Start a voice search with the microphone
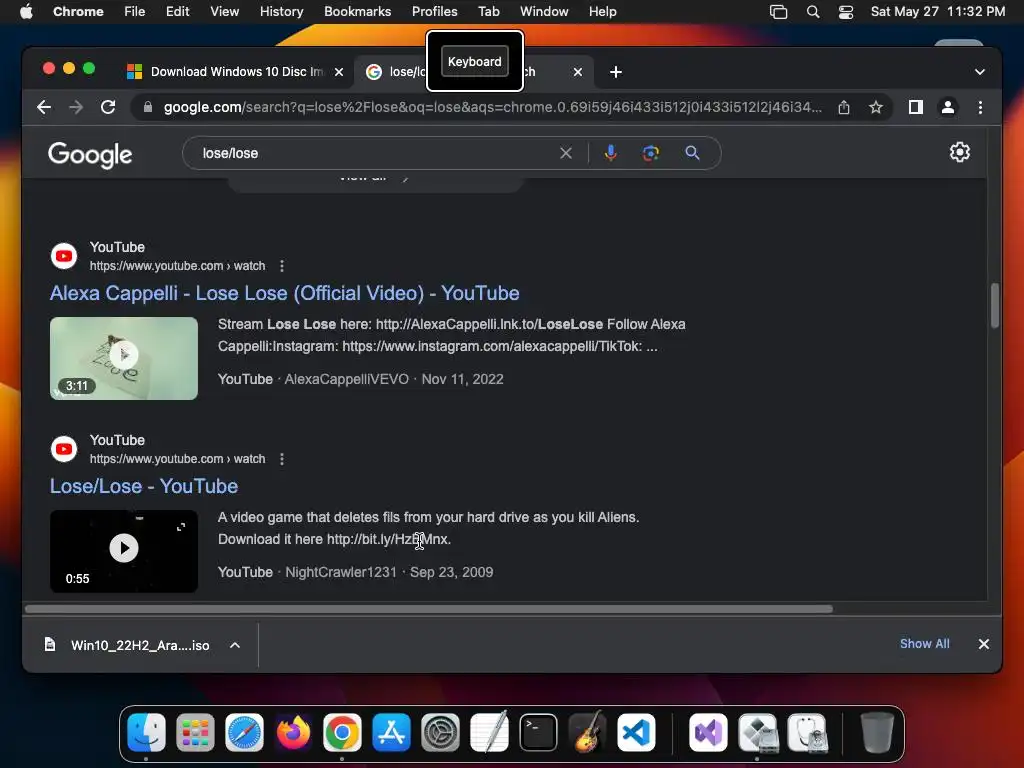This screenshot has width=1024, height=768. click(x=611, y=153)
